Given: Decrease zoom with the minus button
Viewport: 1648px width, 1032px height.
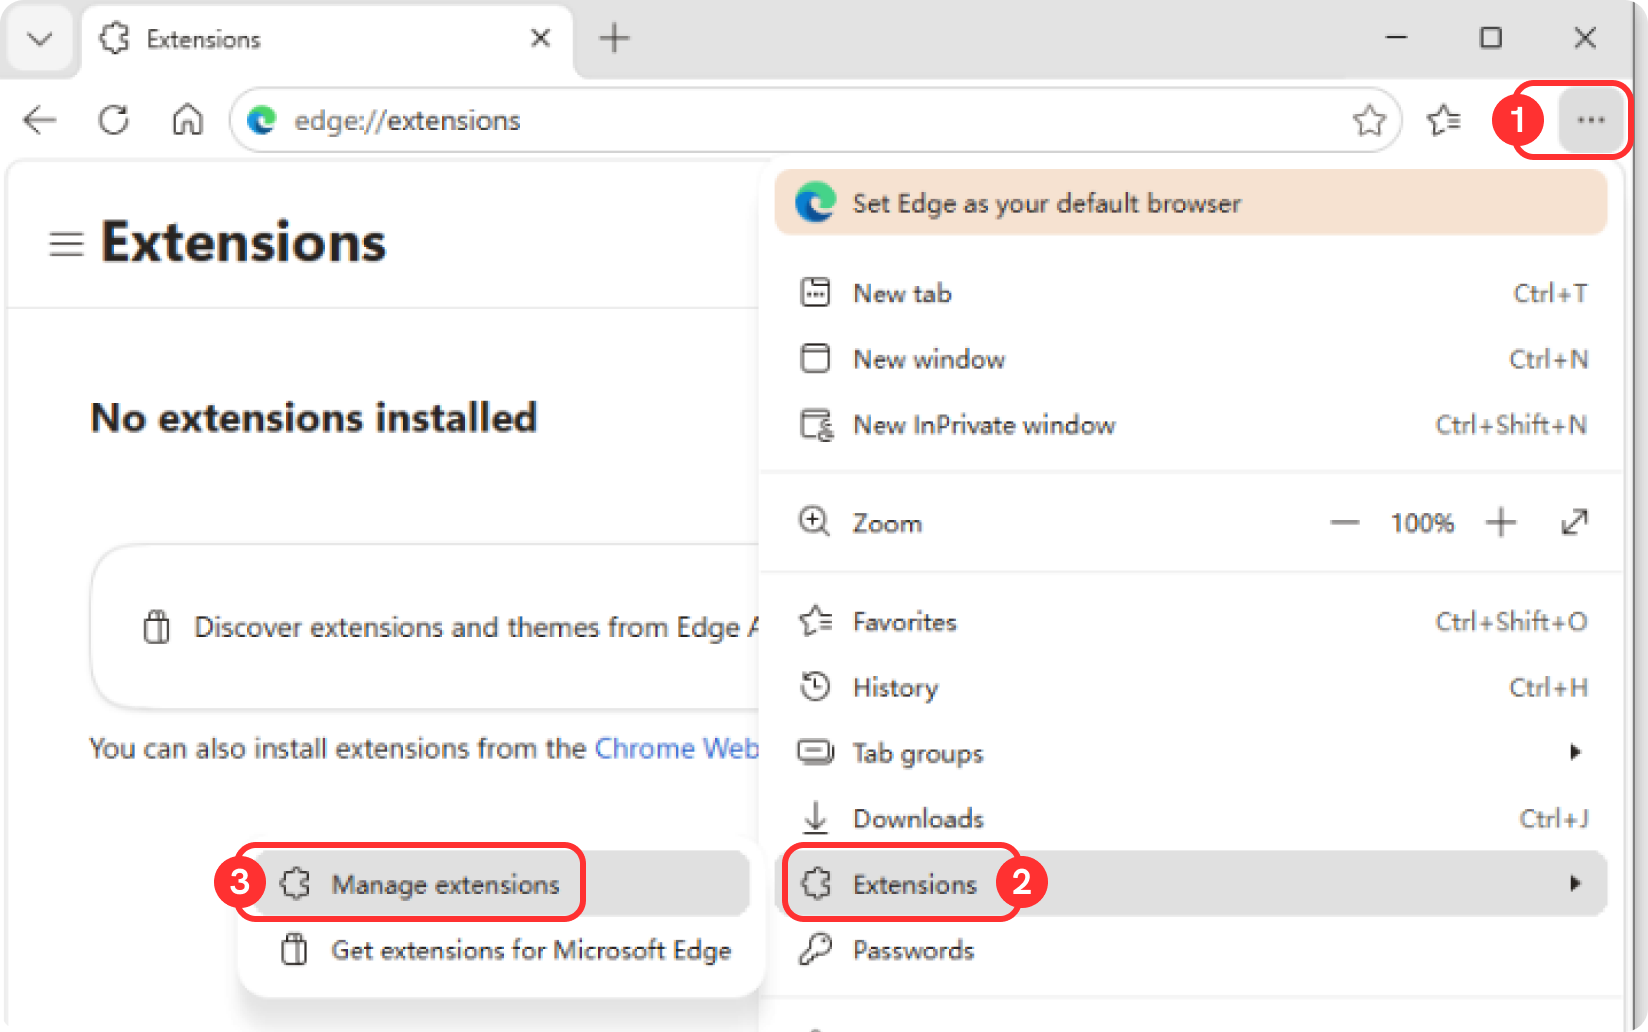Looking at the screenshot, I should click(x=1345, y=522).
